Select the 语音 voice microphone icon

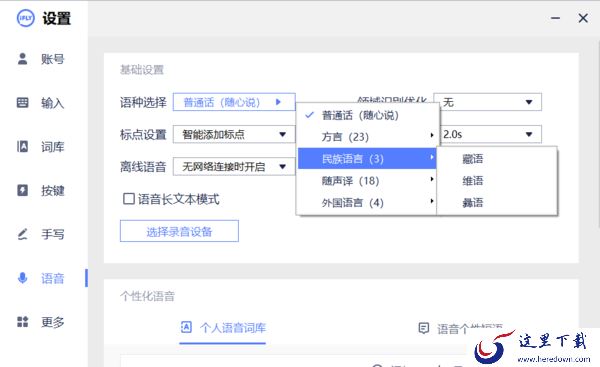click(x=23, y=278)
